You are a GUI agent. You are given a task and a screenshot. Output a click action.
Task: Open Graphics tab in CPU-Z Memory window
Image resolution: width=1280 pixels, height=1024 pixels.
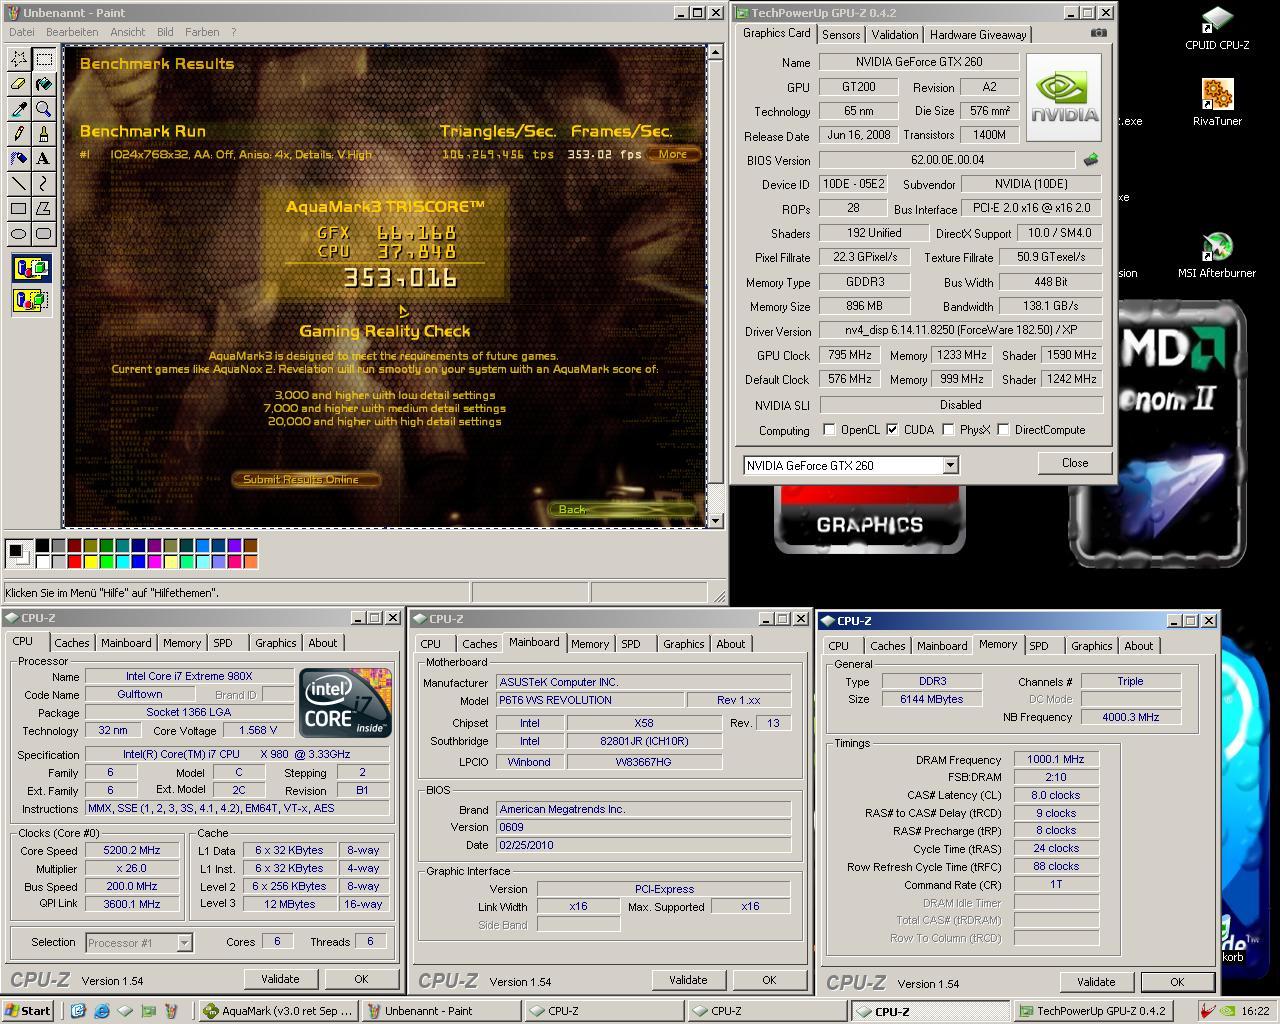click(x=1092, y=646)
